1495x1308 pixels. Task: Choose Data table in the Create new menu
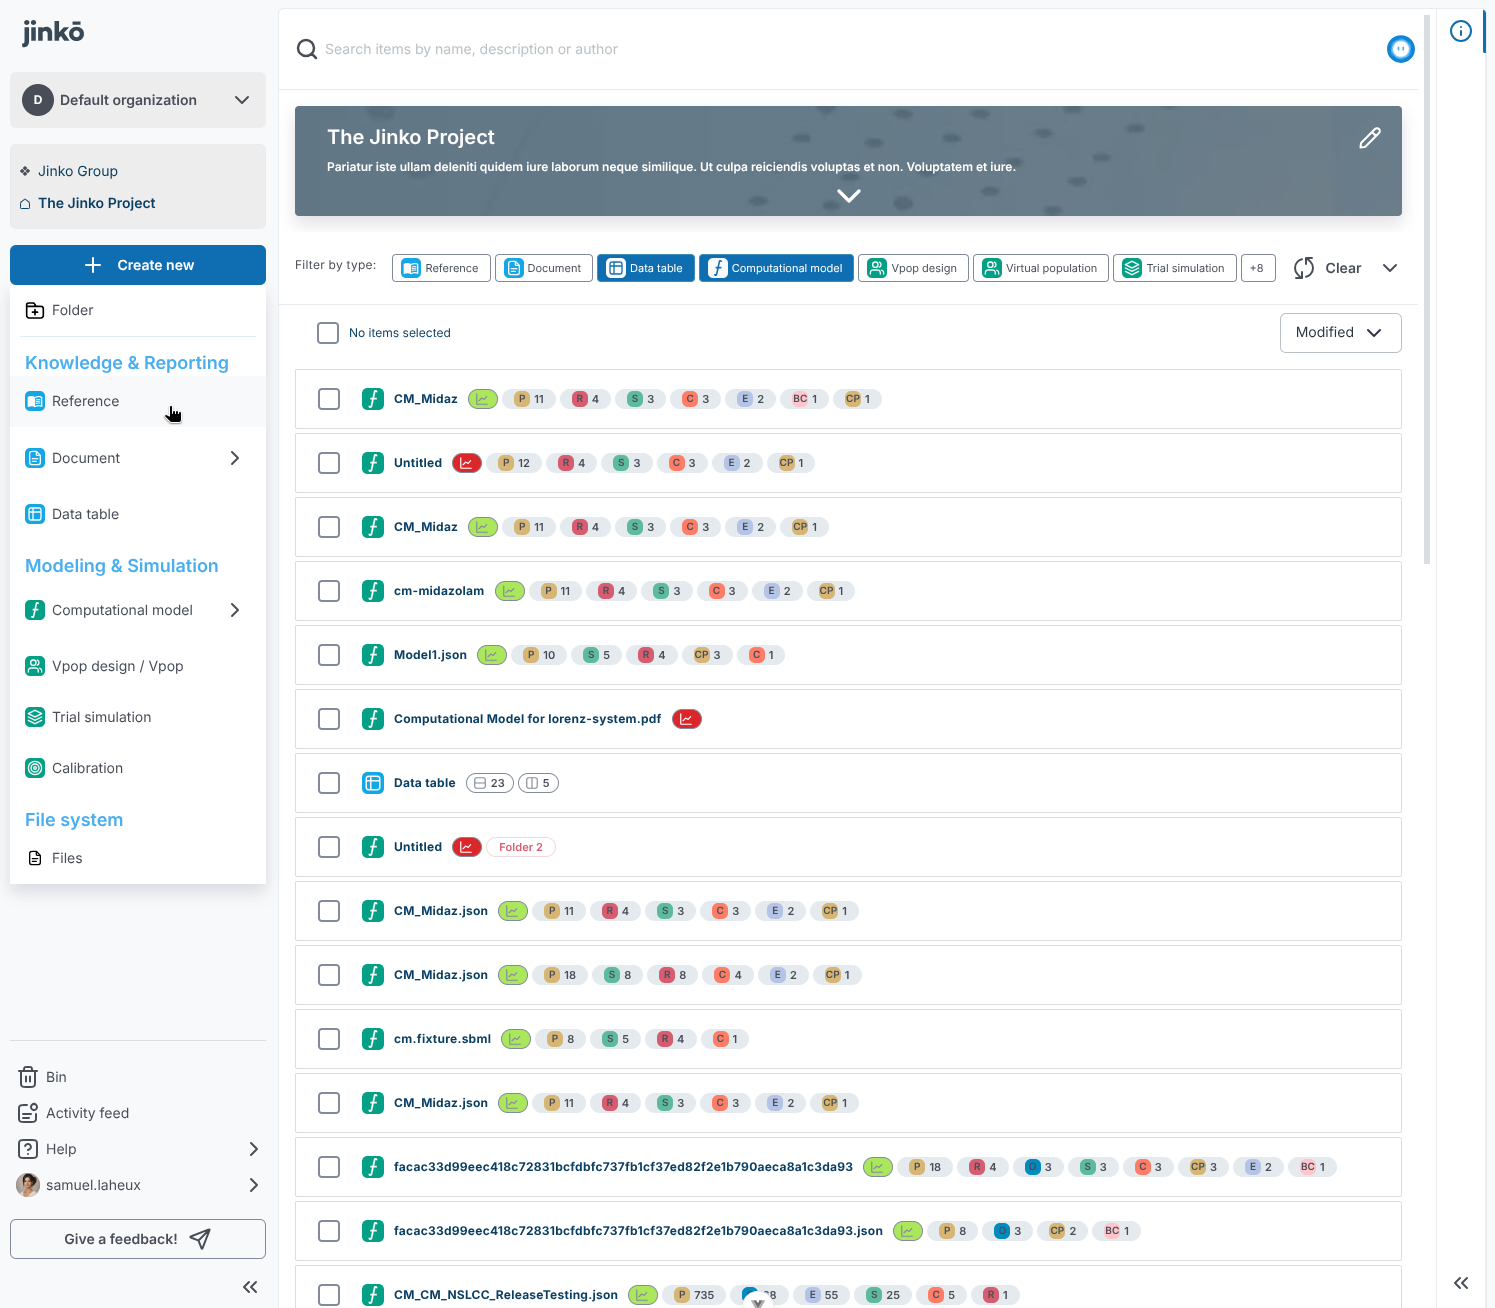(138, 514)
